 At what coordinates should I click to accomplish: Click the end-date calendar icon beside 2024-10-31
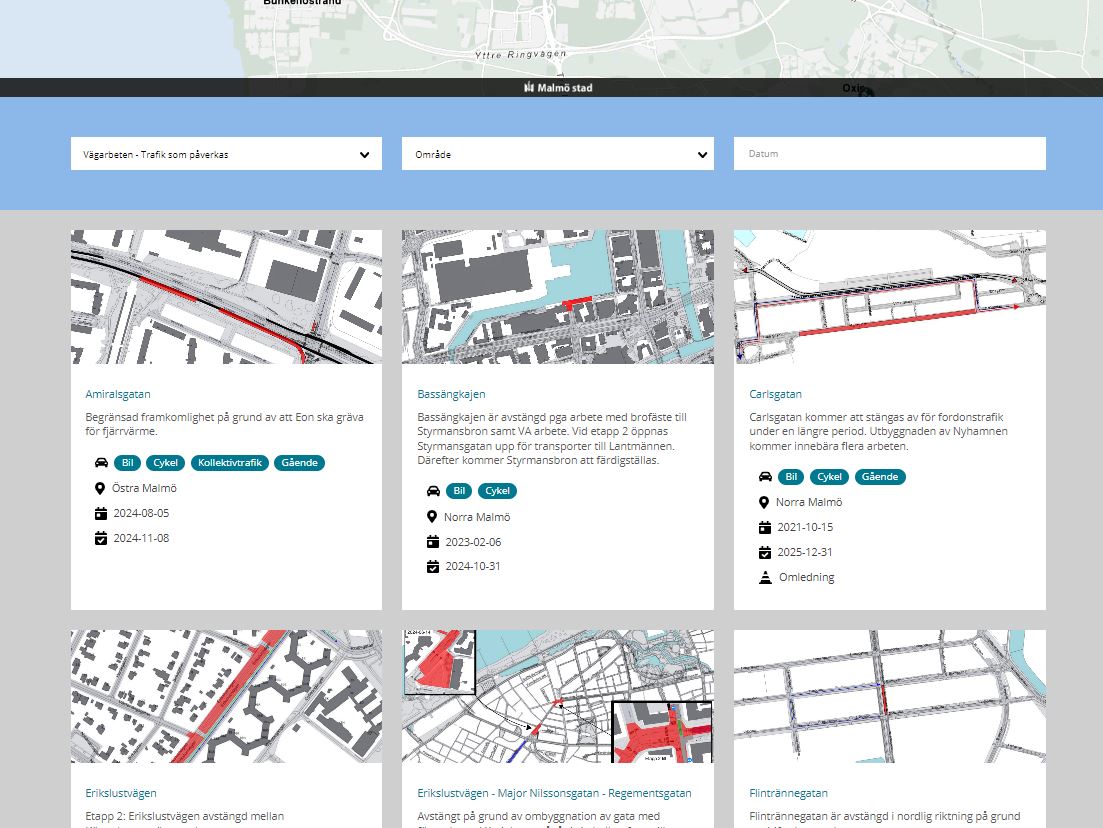[432, 567]
